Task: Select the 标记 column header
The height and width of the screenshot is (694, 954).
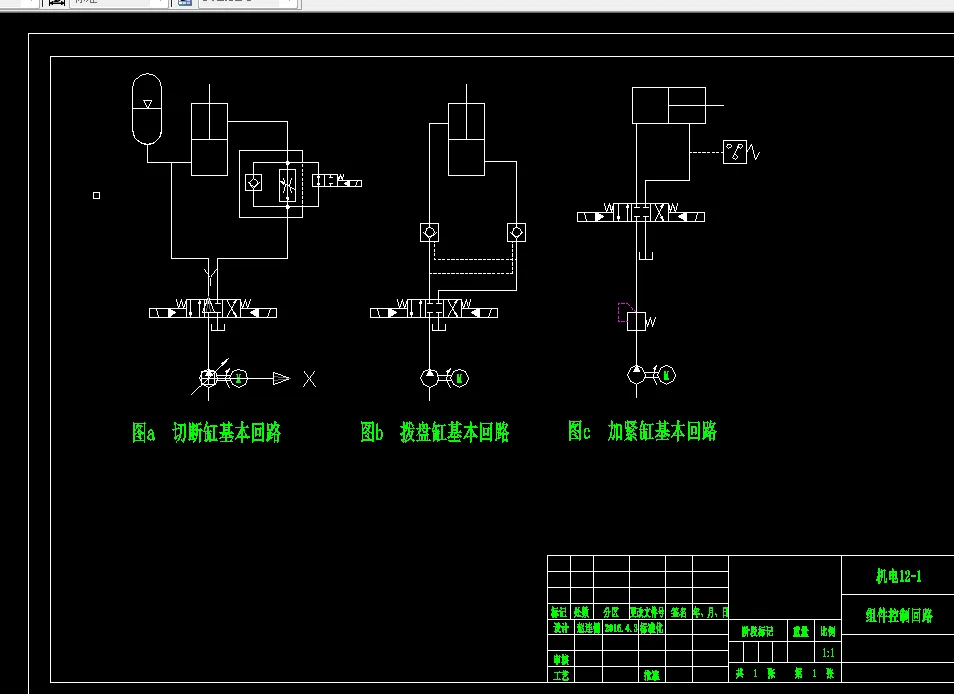Action: point(559,612)
